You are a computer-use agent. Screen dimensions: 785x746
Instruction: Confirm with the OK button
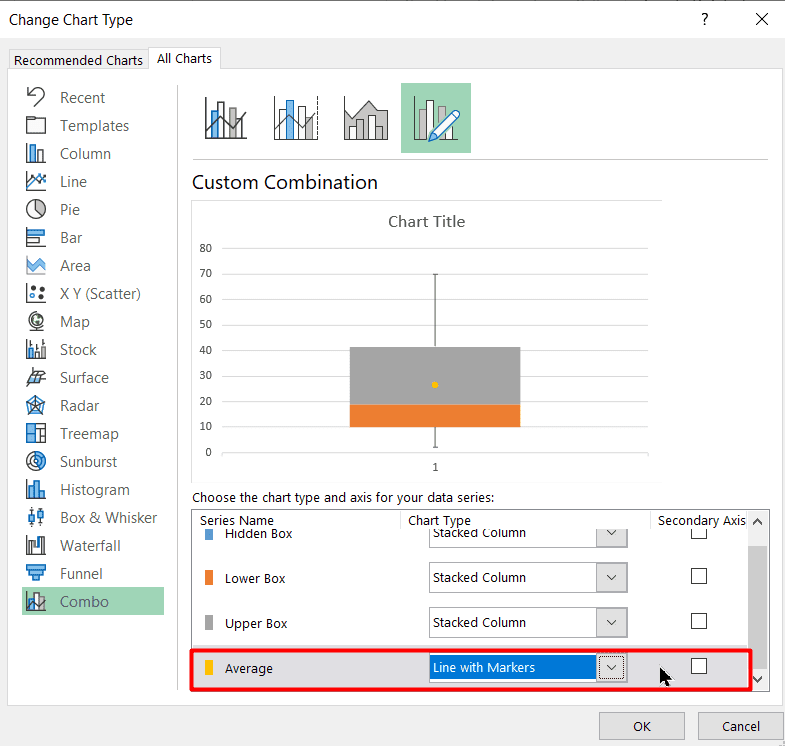point(642,726)
